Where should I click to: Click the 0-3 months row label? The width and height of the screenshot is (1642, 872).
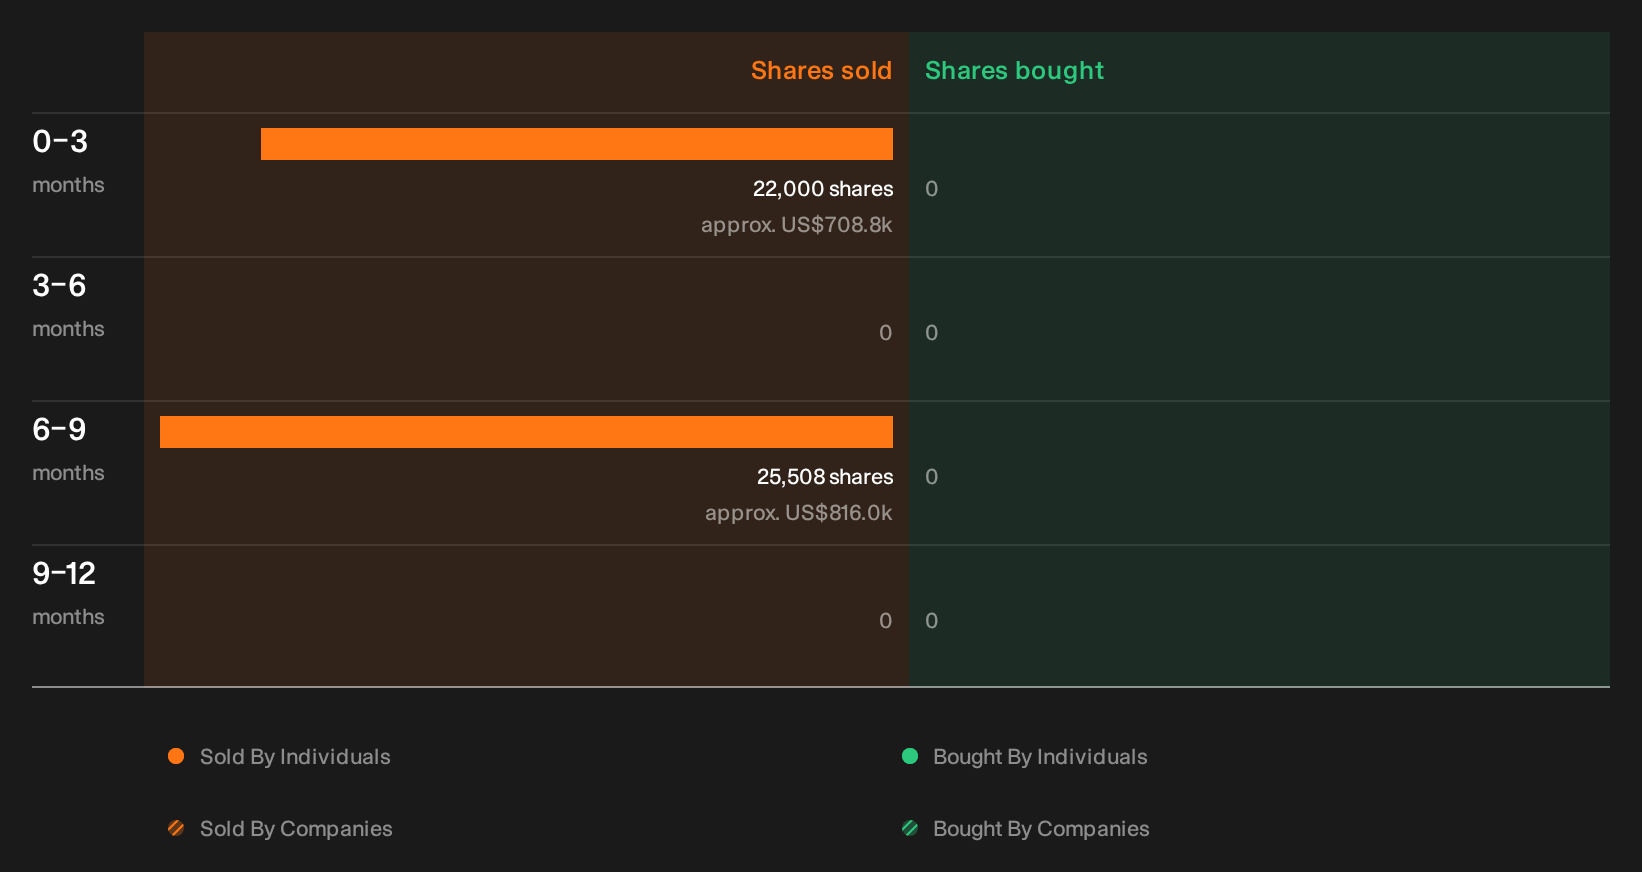68,161
